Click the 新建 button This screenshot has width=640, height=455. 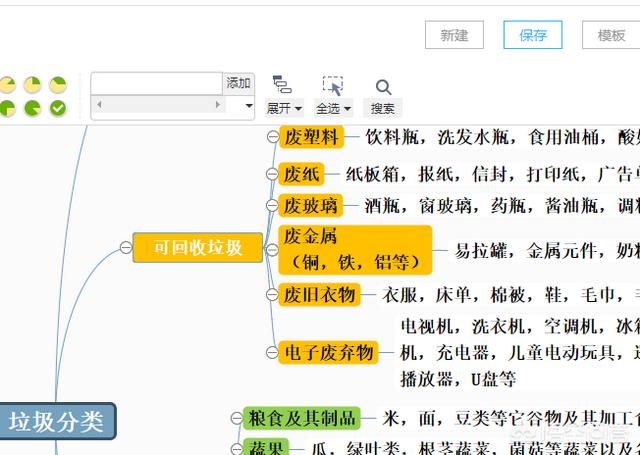point(454,35)
